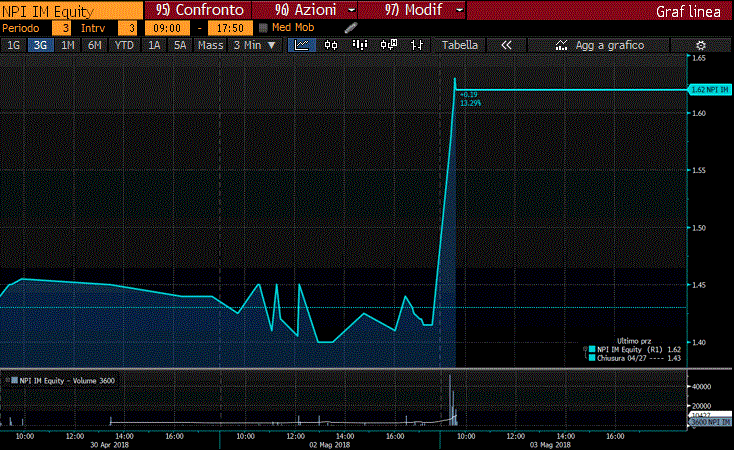Collapse panel with double left chevron
Image resolution: width=734 pixels, height=450 pixels.
506,45
